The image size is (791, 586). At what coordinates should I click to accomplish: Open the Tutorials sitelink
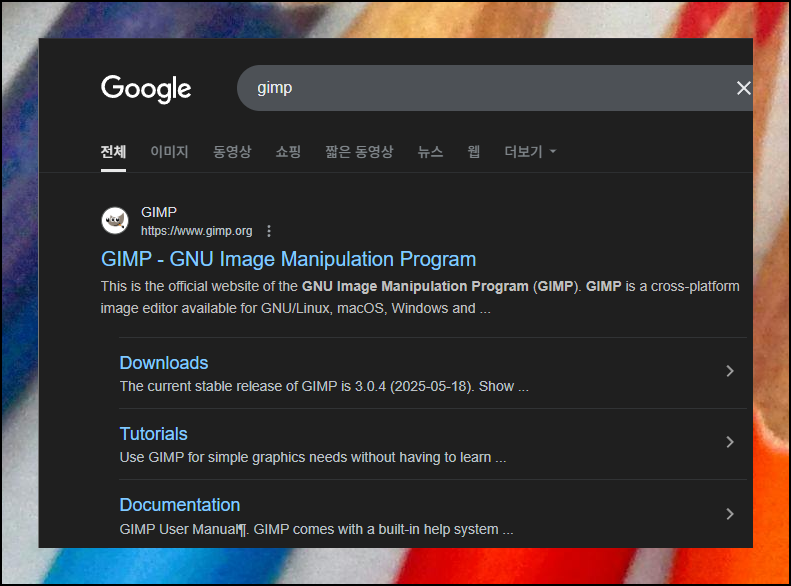(154, 434)
